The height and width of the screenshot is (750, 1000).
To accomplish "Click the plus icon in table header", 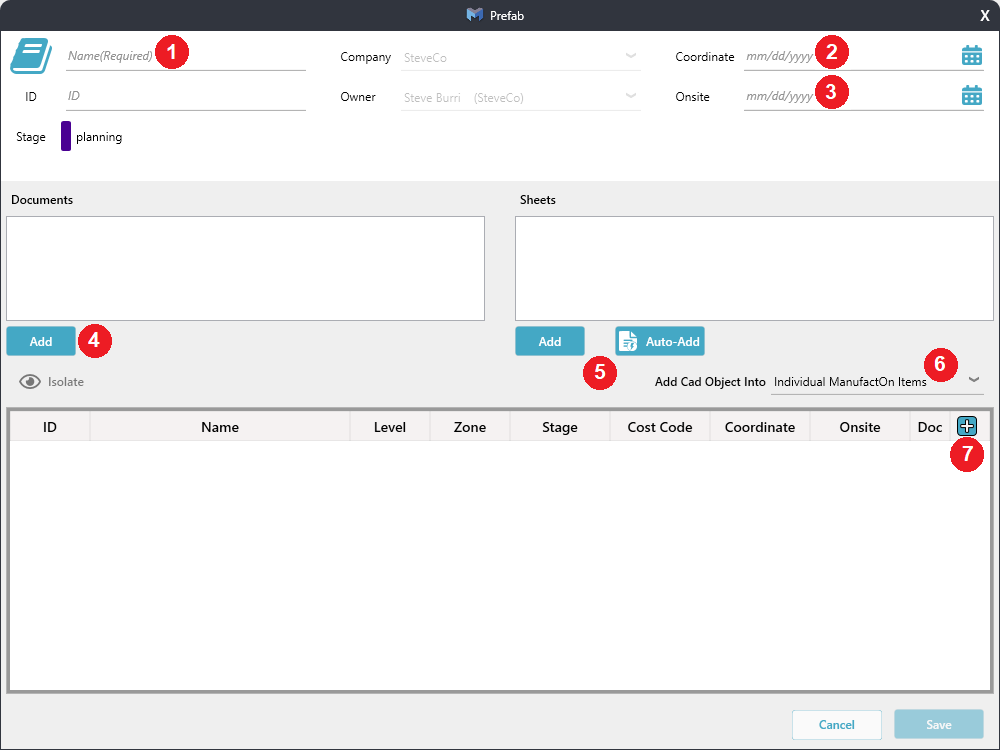I will pyautogui.click(x=967, y=426).
